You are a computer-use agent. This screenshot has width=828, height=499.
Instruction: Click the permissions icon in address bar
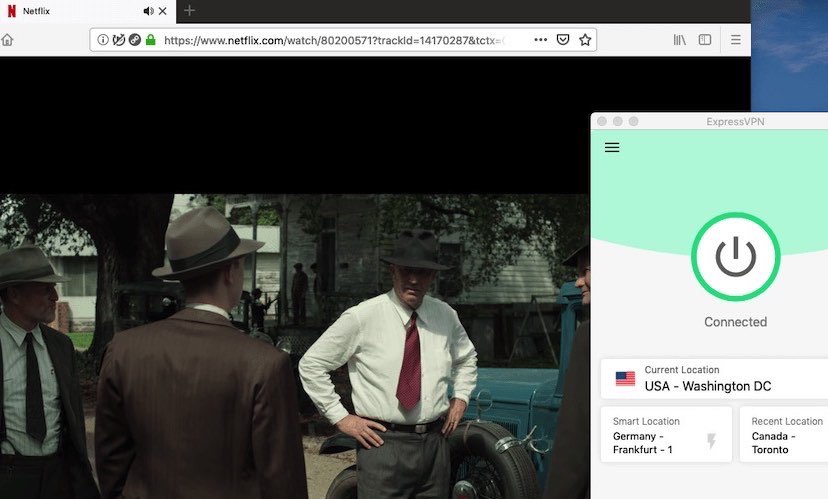[x=135, y=40]
